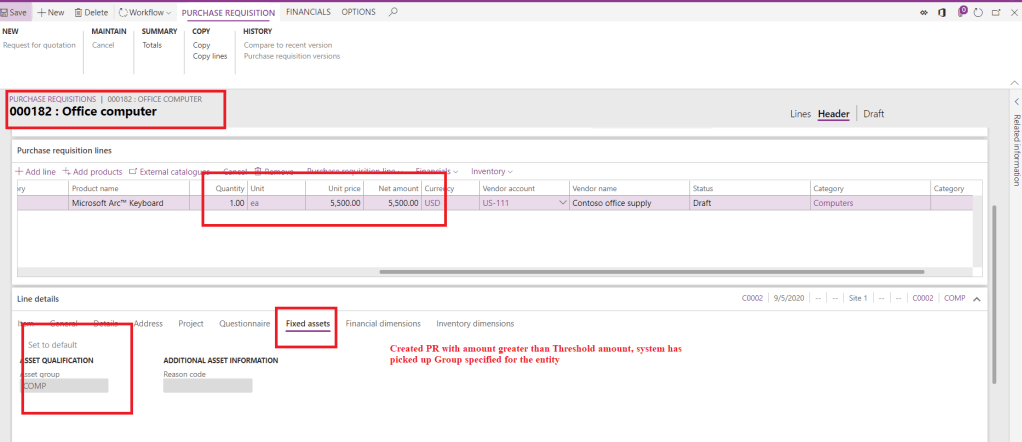Expand the Related information side panel
This screenshot has width=1022, height=442.
(x=1016, y=103)
